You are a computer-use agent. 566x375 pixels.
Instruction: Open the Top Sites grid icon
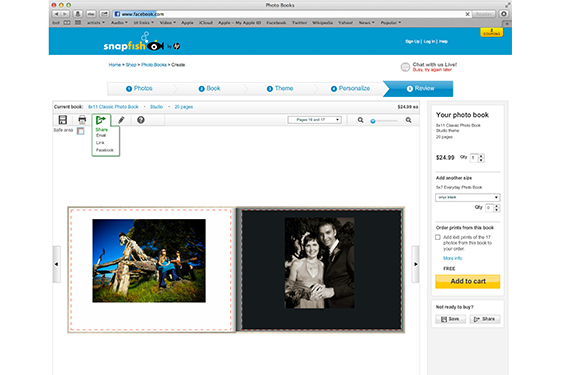(78, 23)
